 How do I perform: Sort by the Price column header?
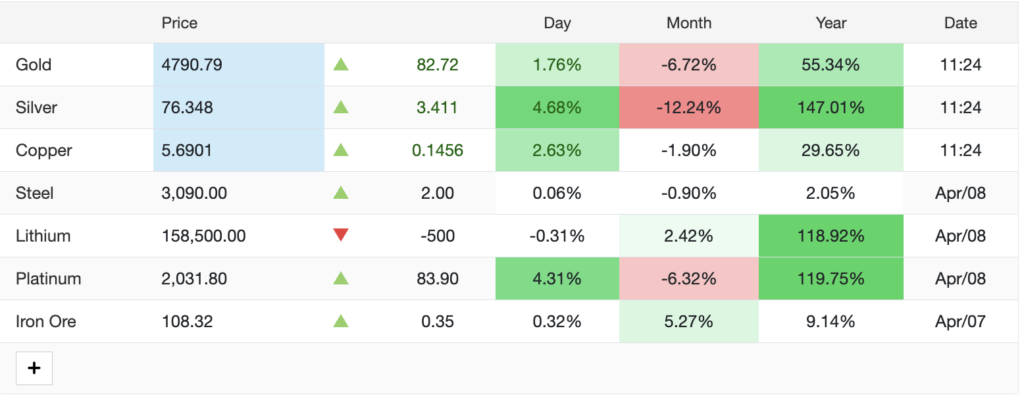180,23
